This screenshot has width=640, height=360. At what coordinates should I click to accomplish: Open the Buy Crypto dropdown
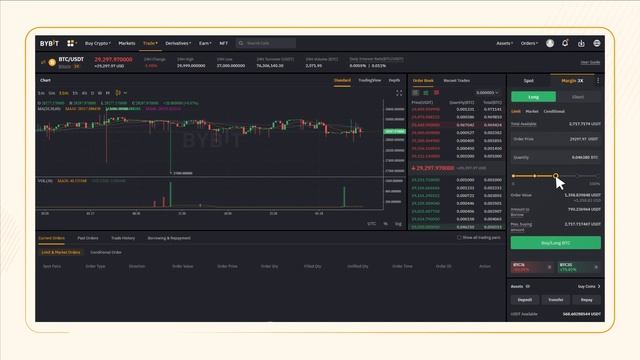98,43
